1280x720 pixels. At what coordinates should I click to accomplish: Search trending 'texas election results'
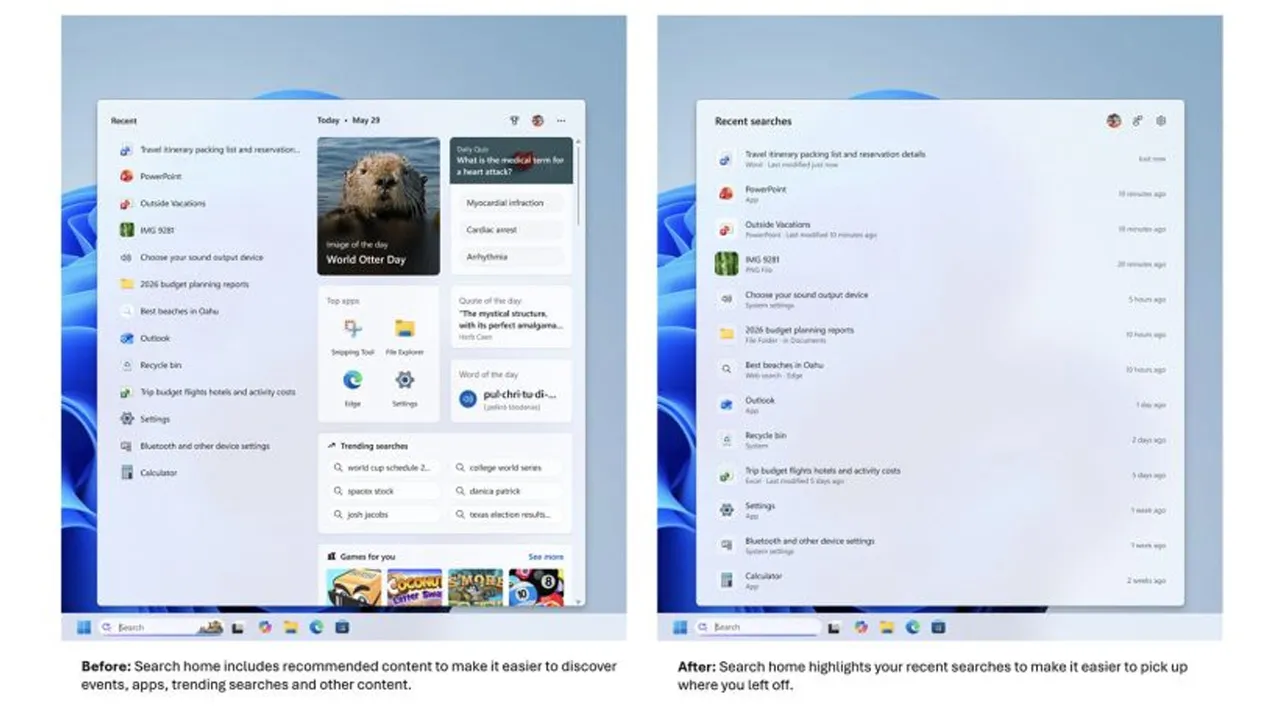506,515
